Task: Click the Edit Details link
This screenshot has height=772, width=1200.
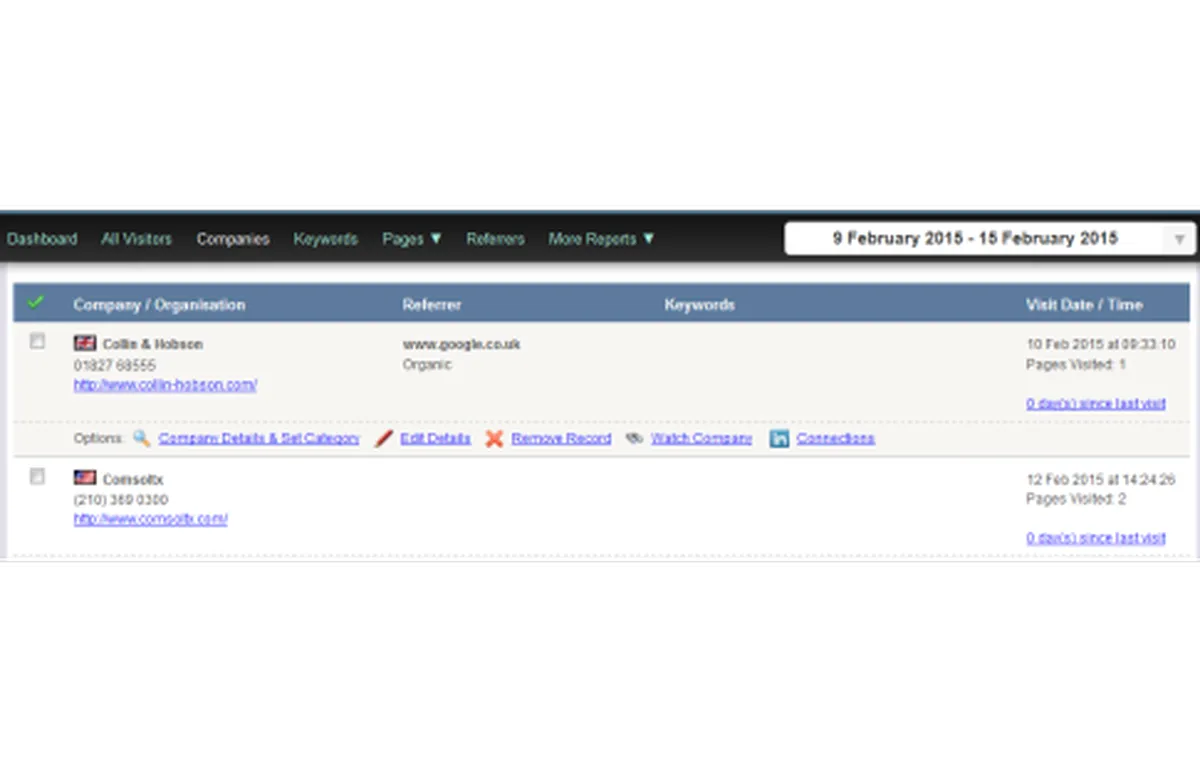Action: [435, 438]
